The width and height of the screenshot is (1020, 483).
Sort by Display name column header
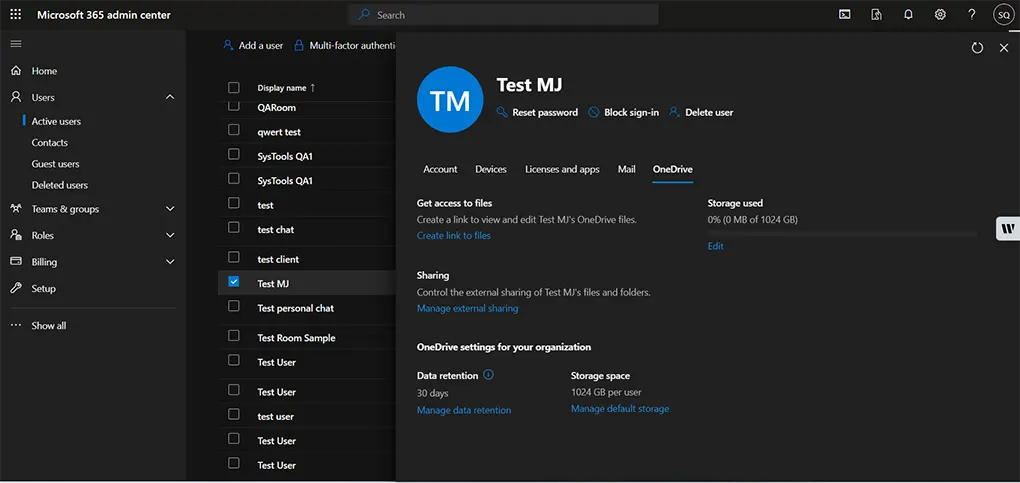pyautogui.click(x=286, y=88)
